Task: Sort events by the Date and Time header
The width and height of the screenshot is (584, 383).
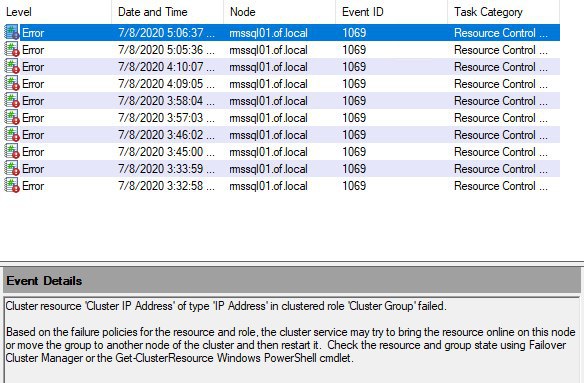Action: (x=168, y=12)
